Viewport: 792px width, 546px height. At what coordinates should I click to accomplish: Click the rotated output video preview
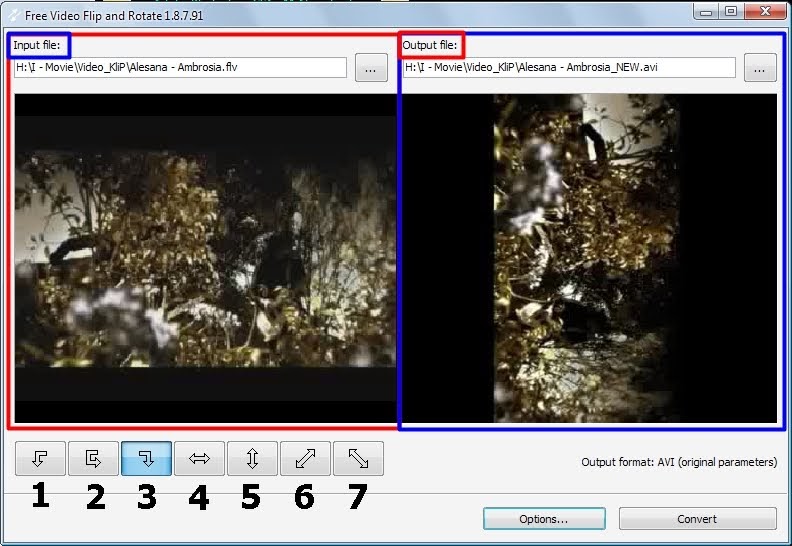(x=590, y=259)
